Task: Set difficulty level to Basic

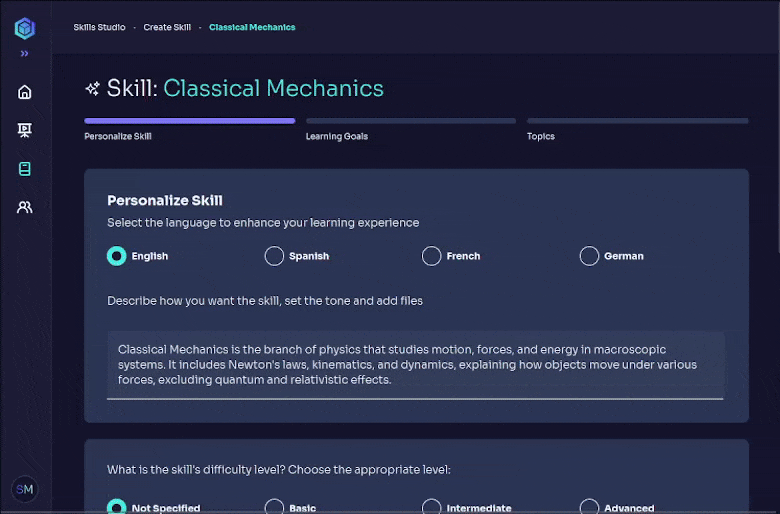Action: pos(274,507)
